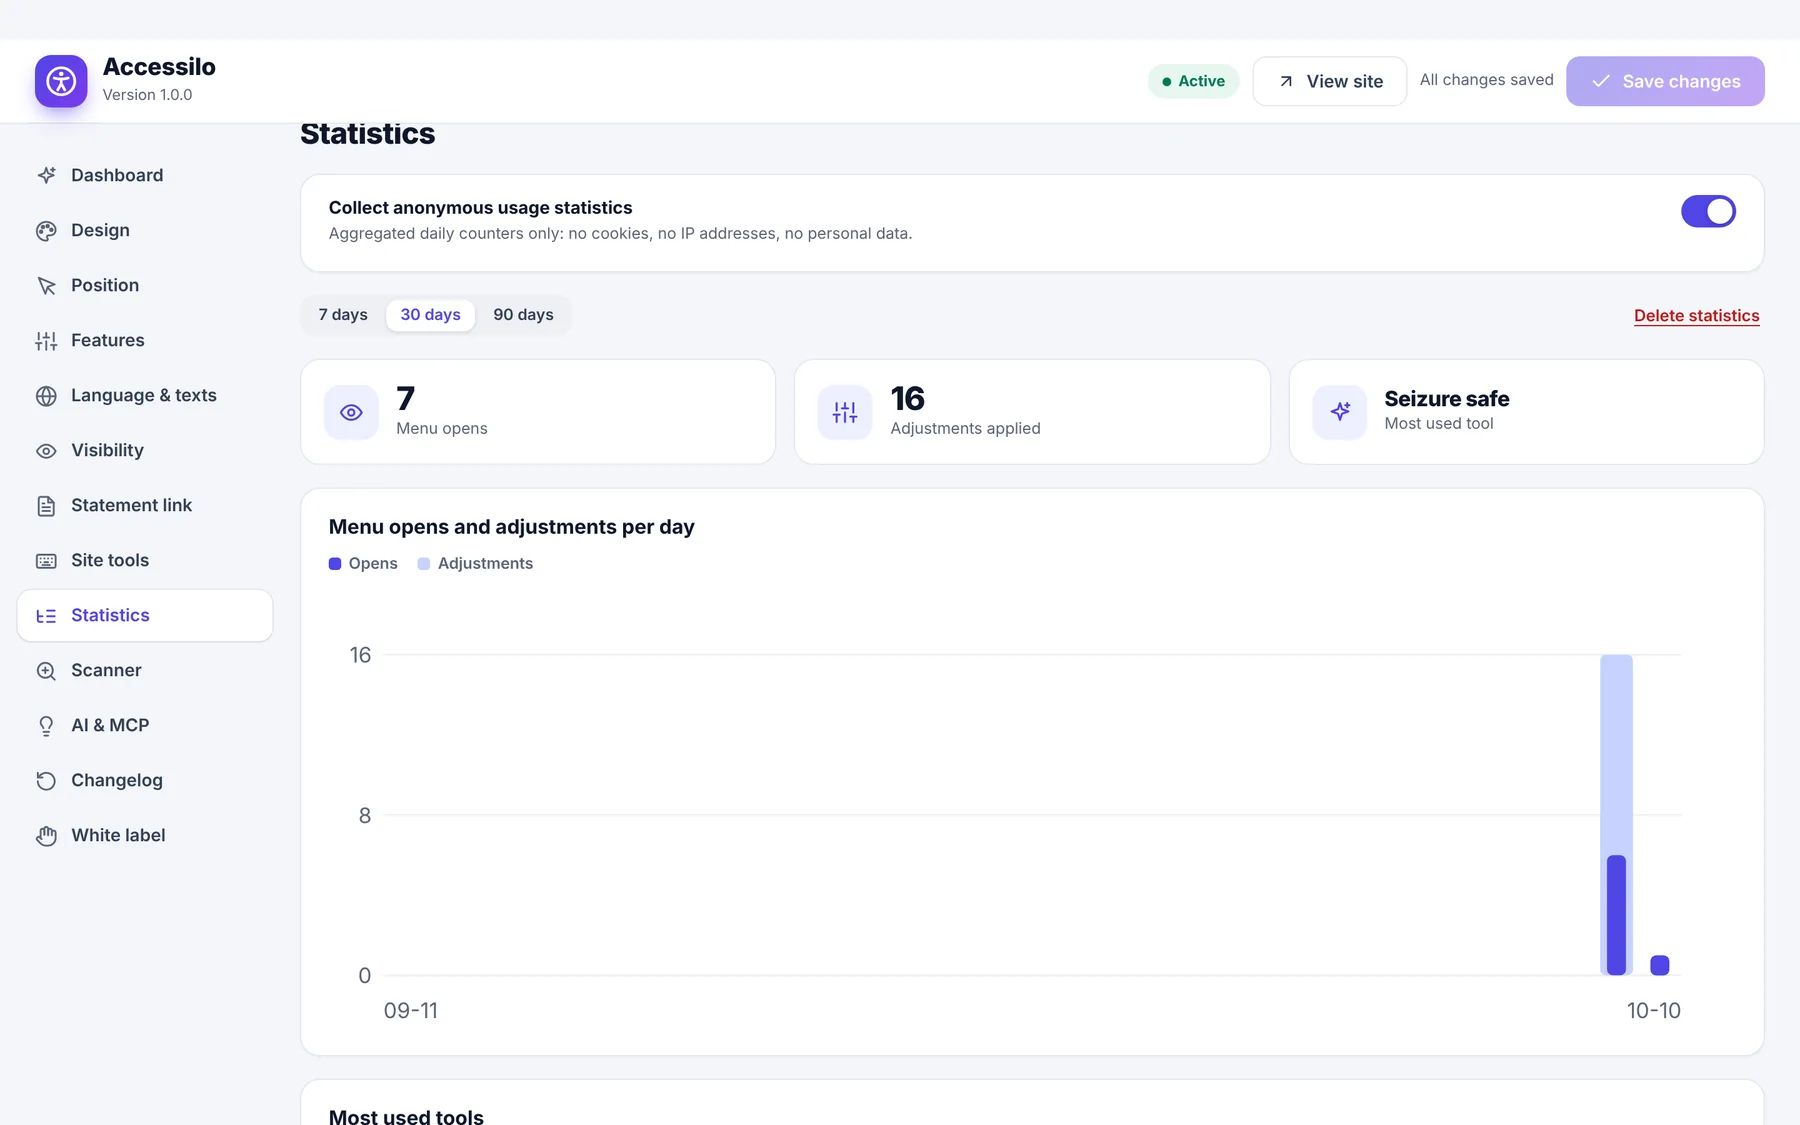View the Changelog
This screenshot has height=1125, width=1800.
[x=145, y=780]
